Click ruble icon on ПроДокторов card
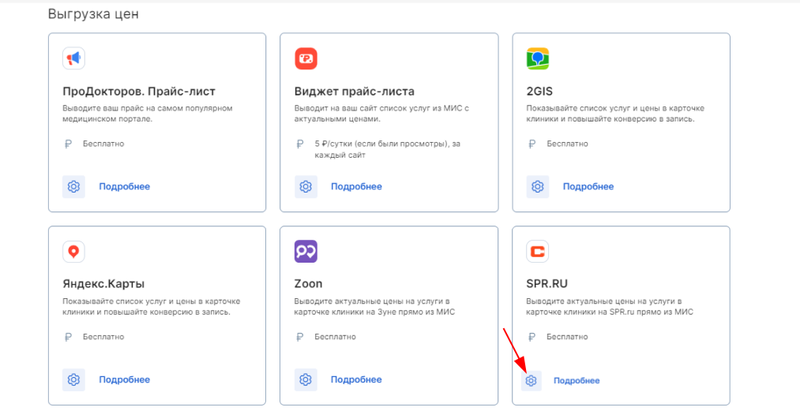 (x=68, y=144)
